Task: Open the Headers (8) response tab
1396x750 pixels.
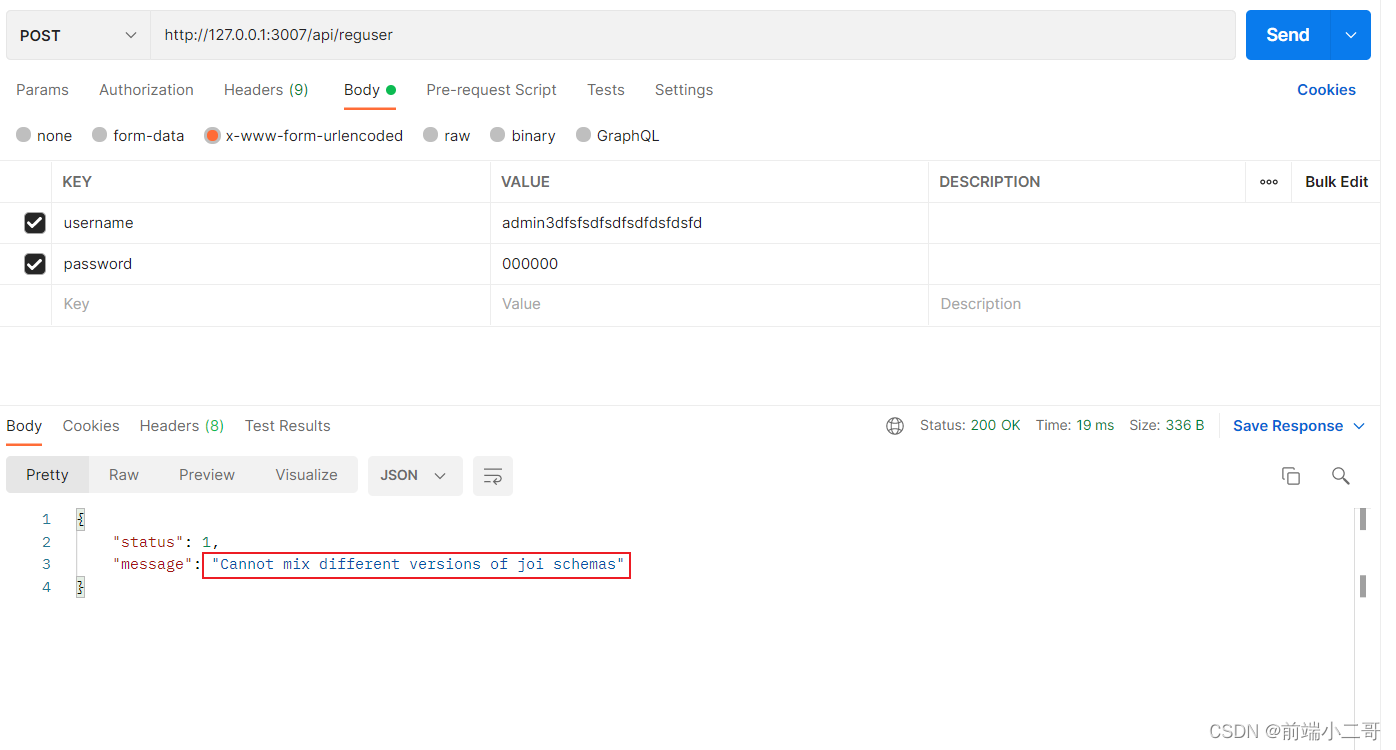Action: click(181, 425)
